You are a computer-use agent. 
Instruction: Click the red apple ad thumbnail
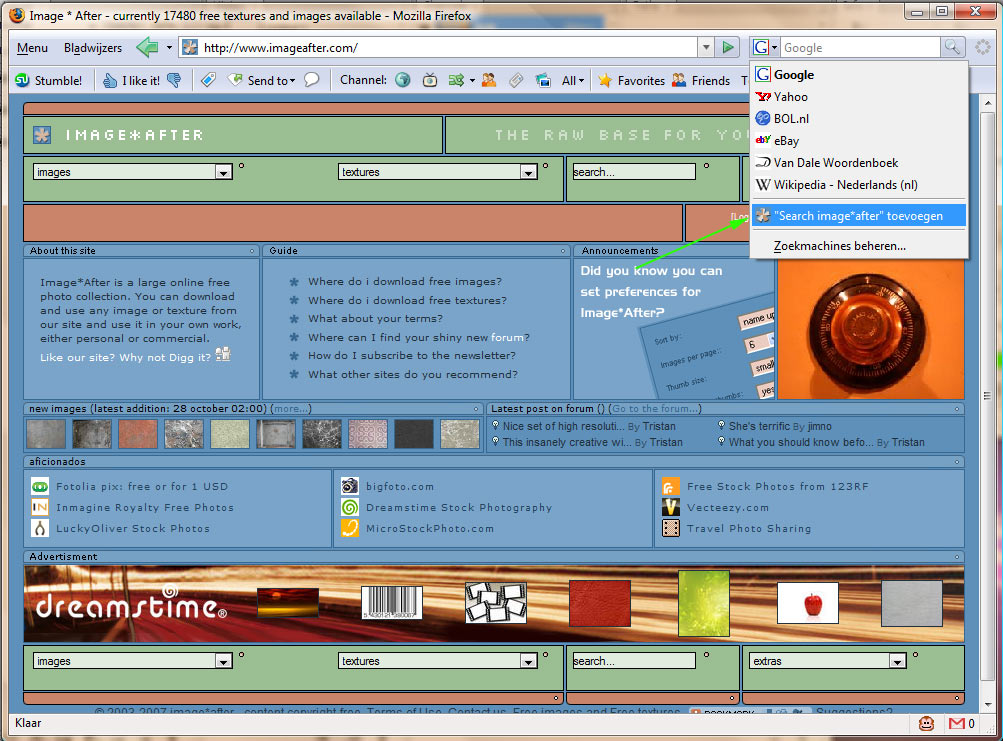point(808,603)
